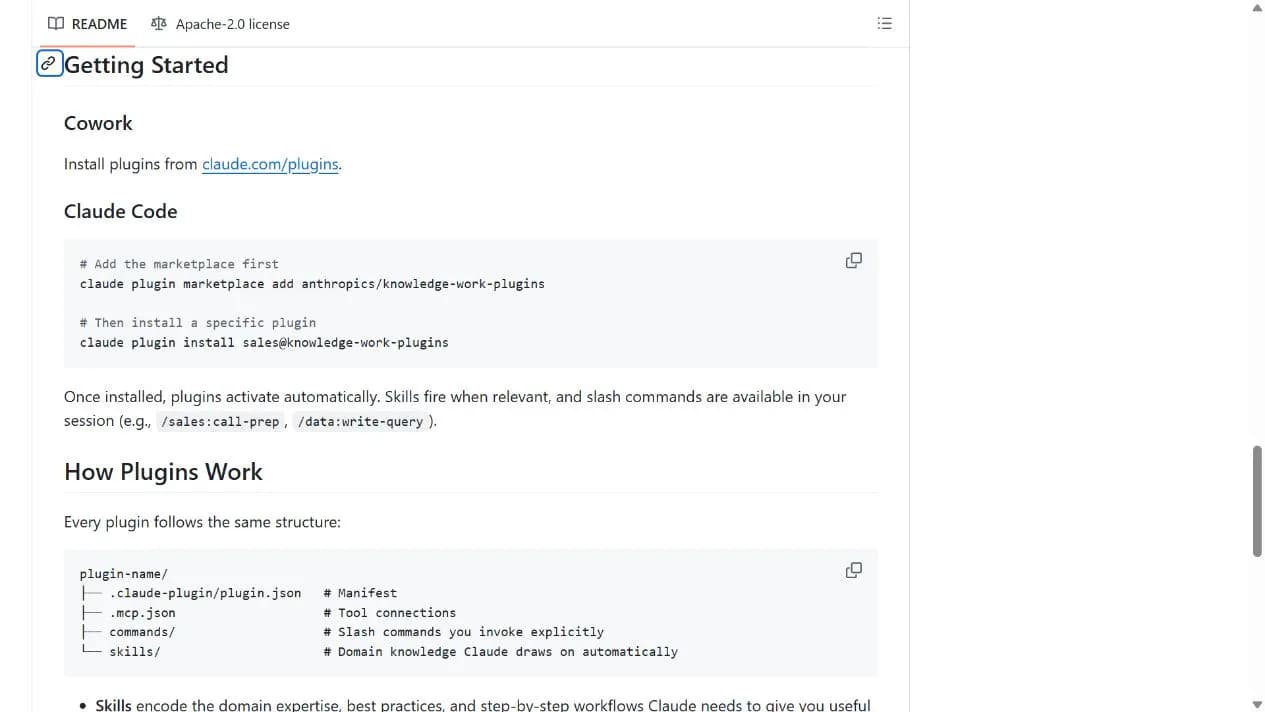Image resolution: width=1265 pixels, height=712 pixels.
Task: Click the book icon on README tab
Action: [x=56, y=24]
